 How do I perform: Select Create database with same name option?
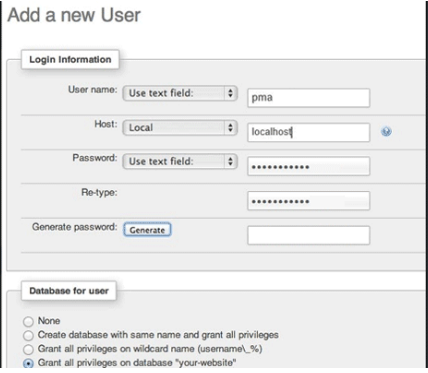tap(28, 335)
